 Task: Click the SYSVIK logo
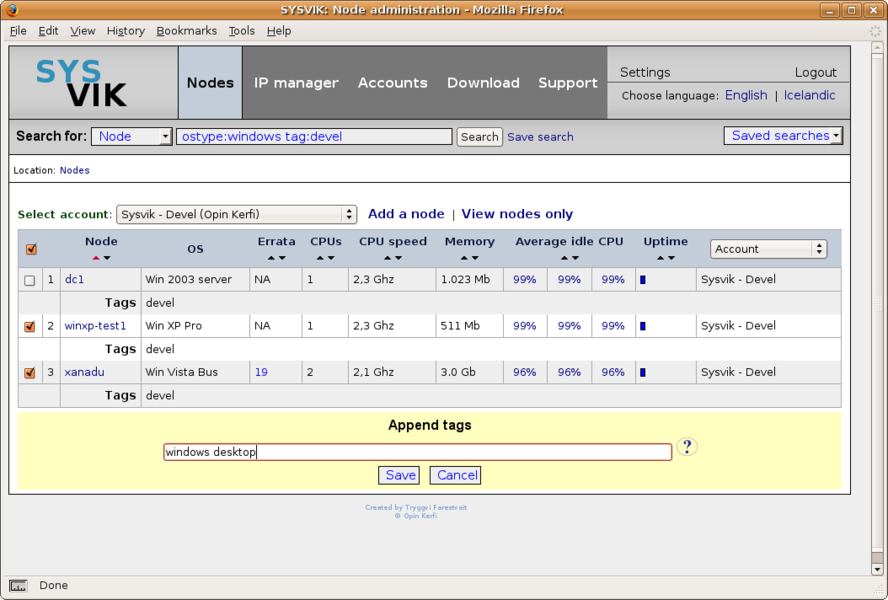click(81, 83)
